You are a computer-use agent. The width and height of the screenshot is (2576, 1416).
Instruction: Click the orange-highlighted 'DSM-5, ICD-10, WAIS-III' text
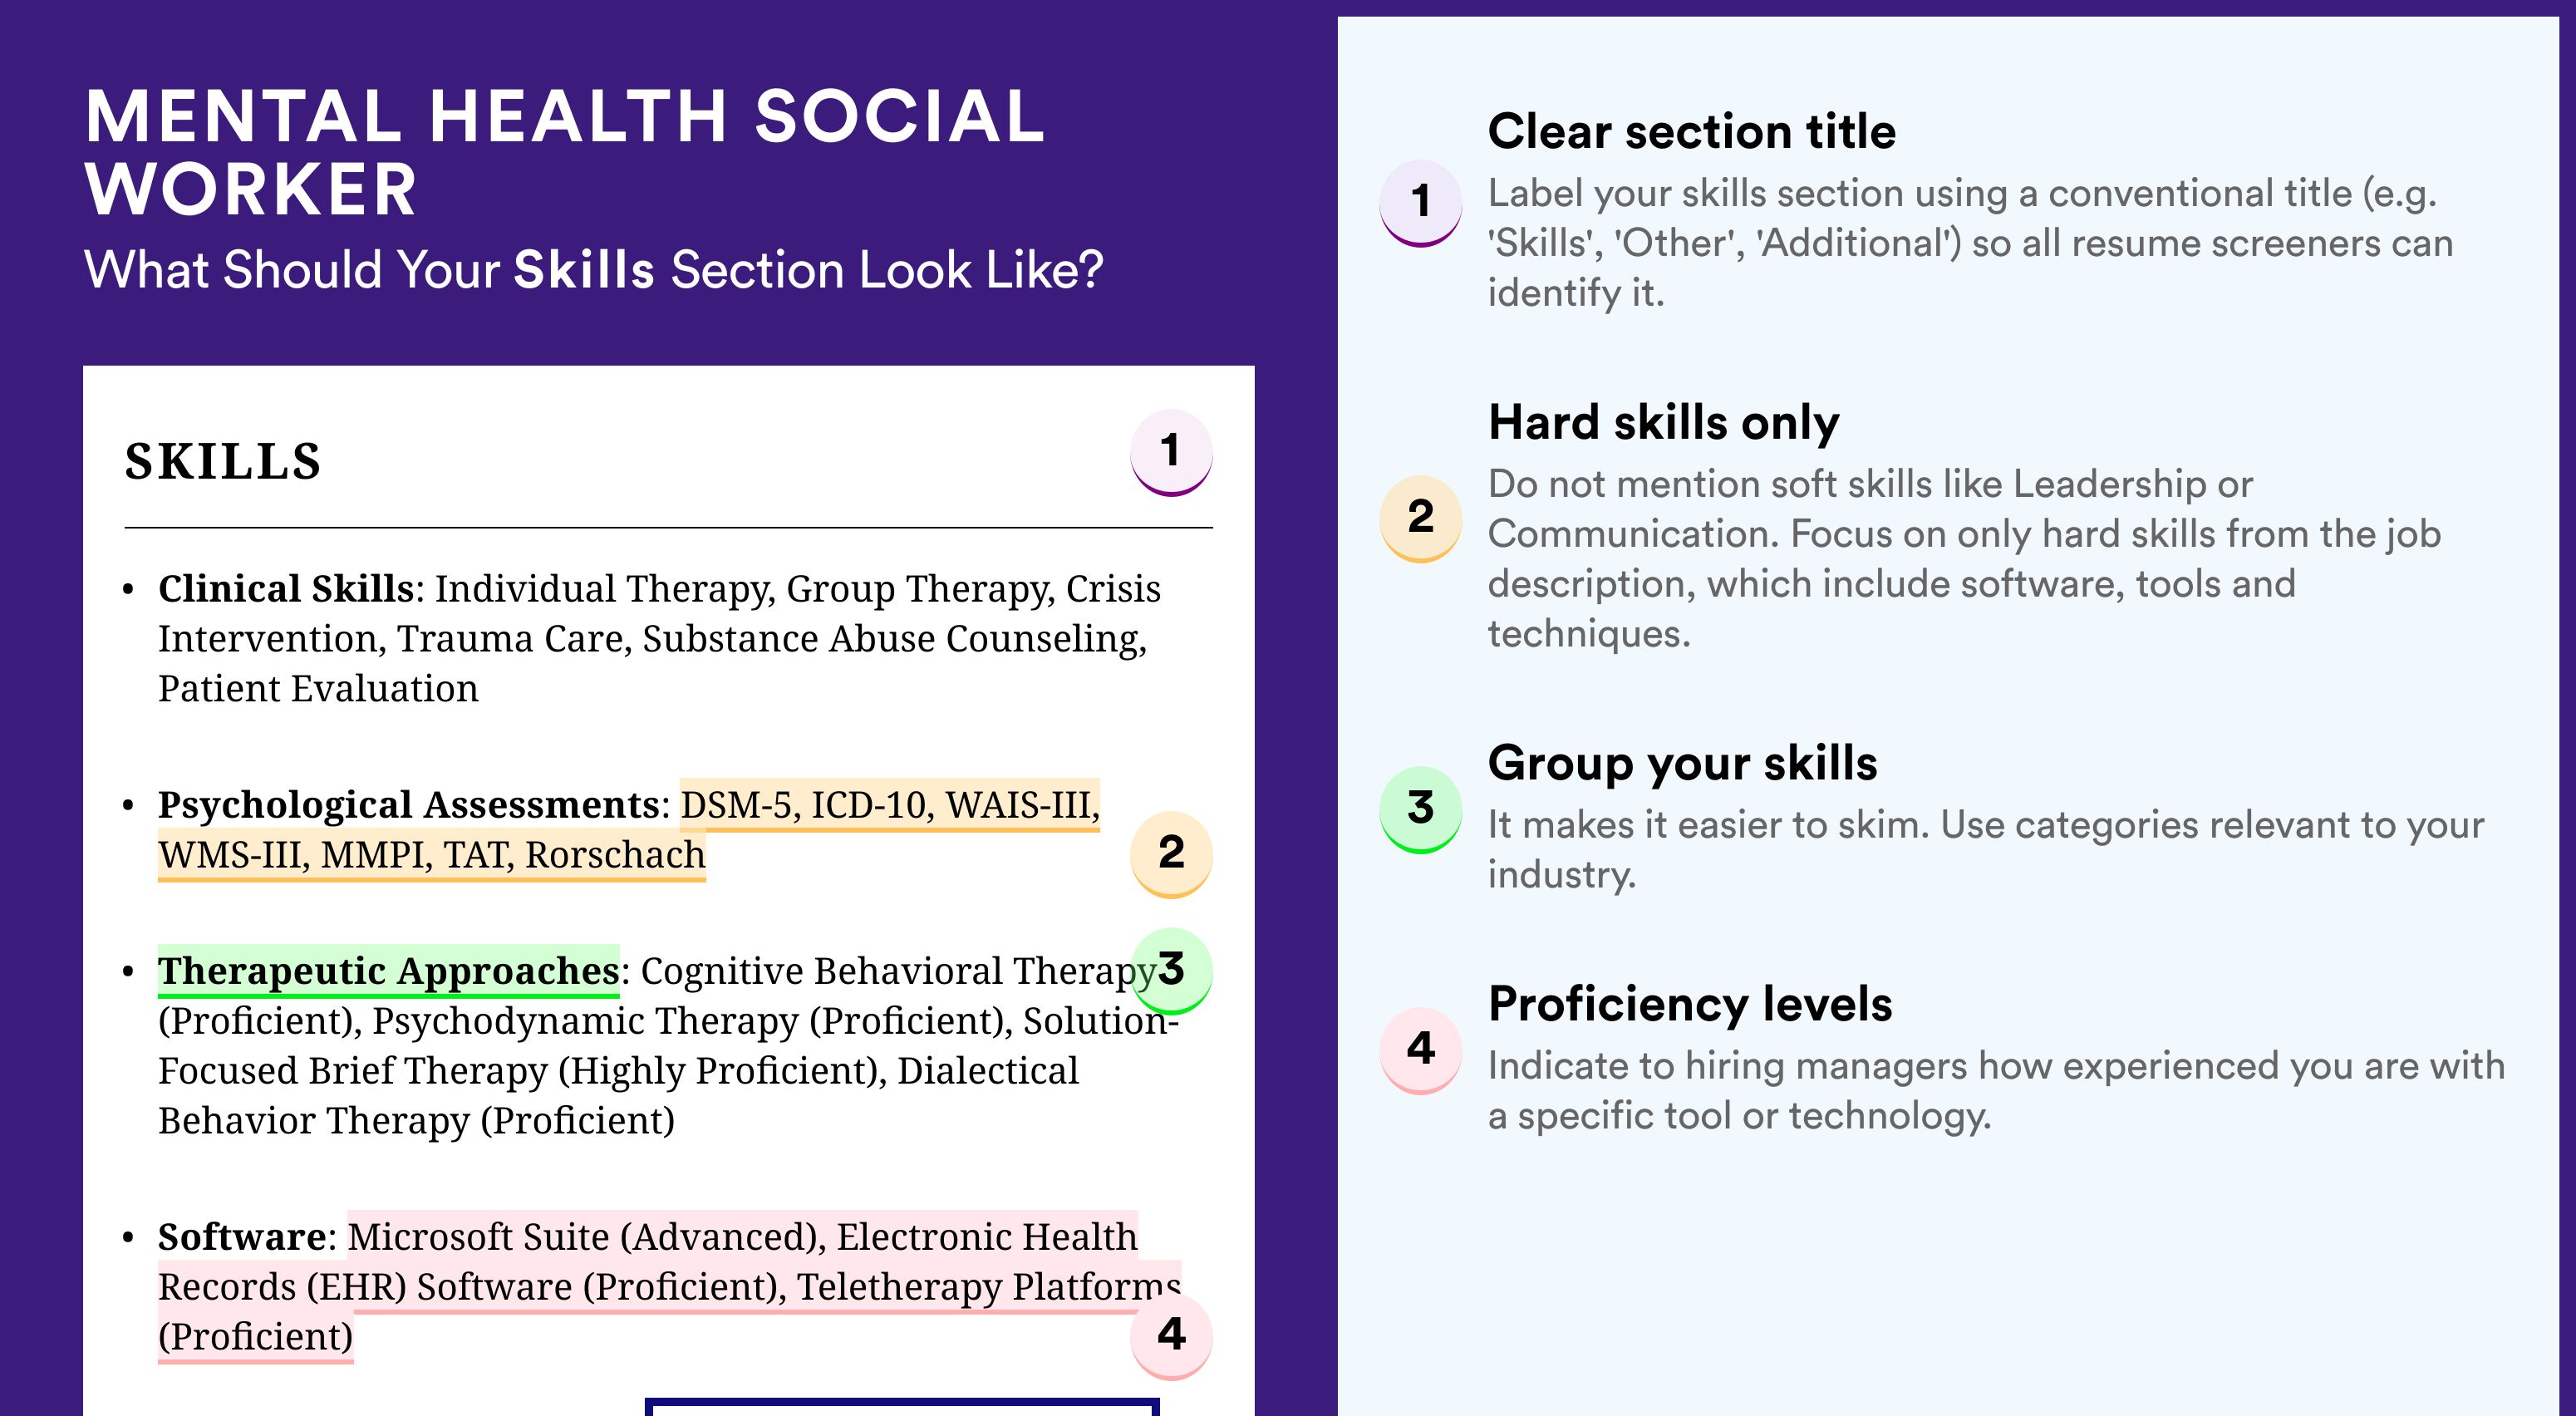[890, 805]
